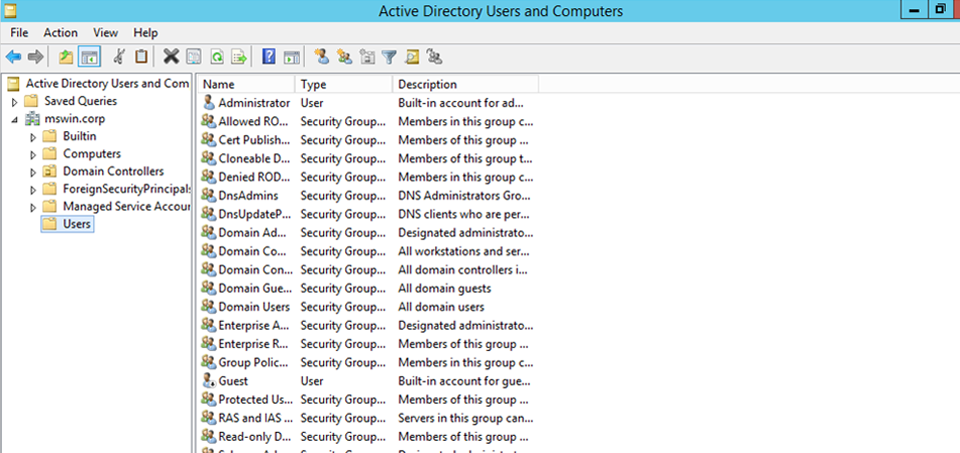Viewport: 960px width, 453px height.
Task: Sort by the Type column header
Action: coord(343,84)
